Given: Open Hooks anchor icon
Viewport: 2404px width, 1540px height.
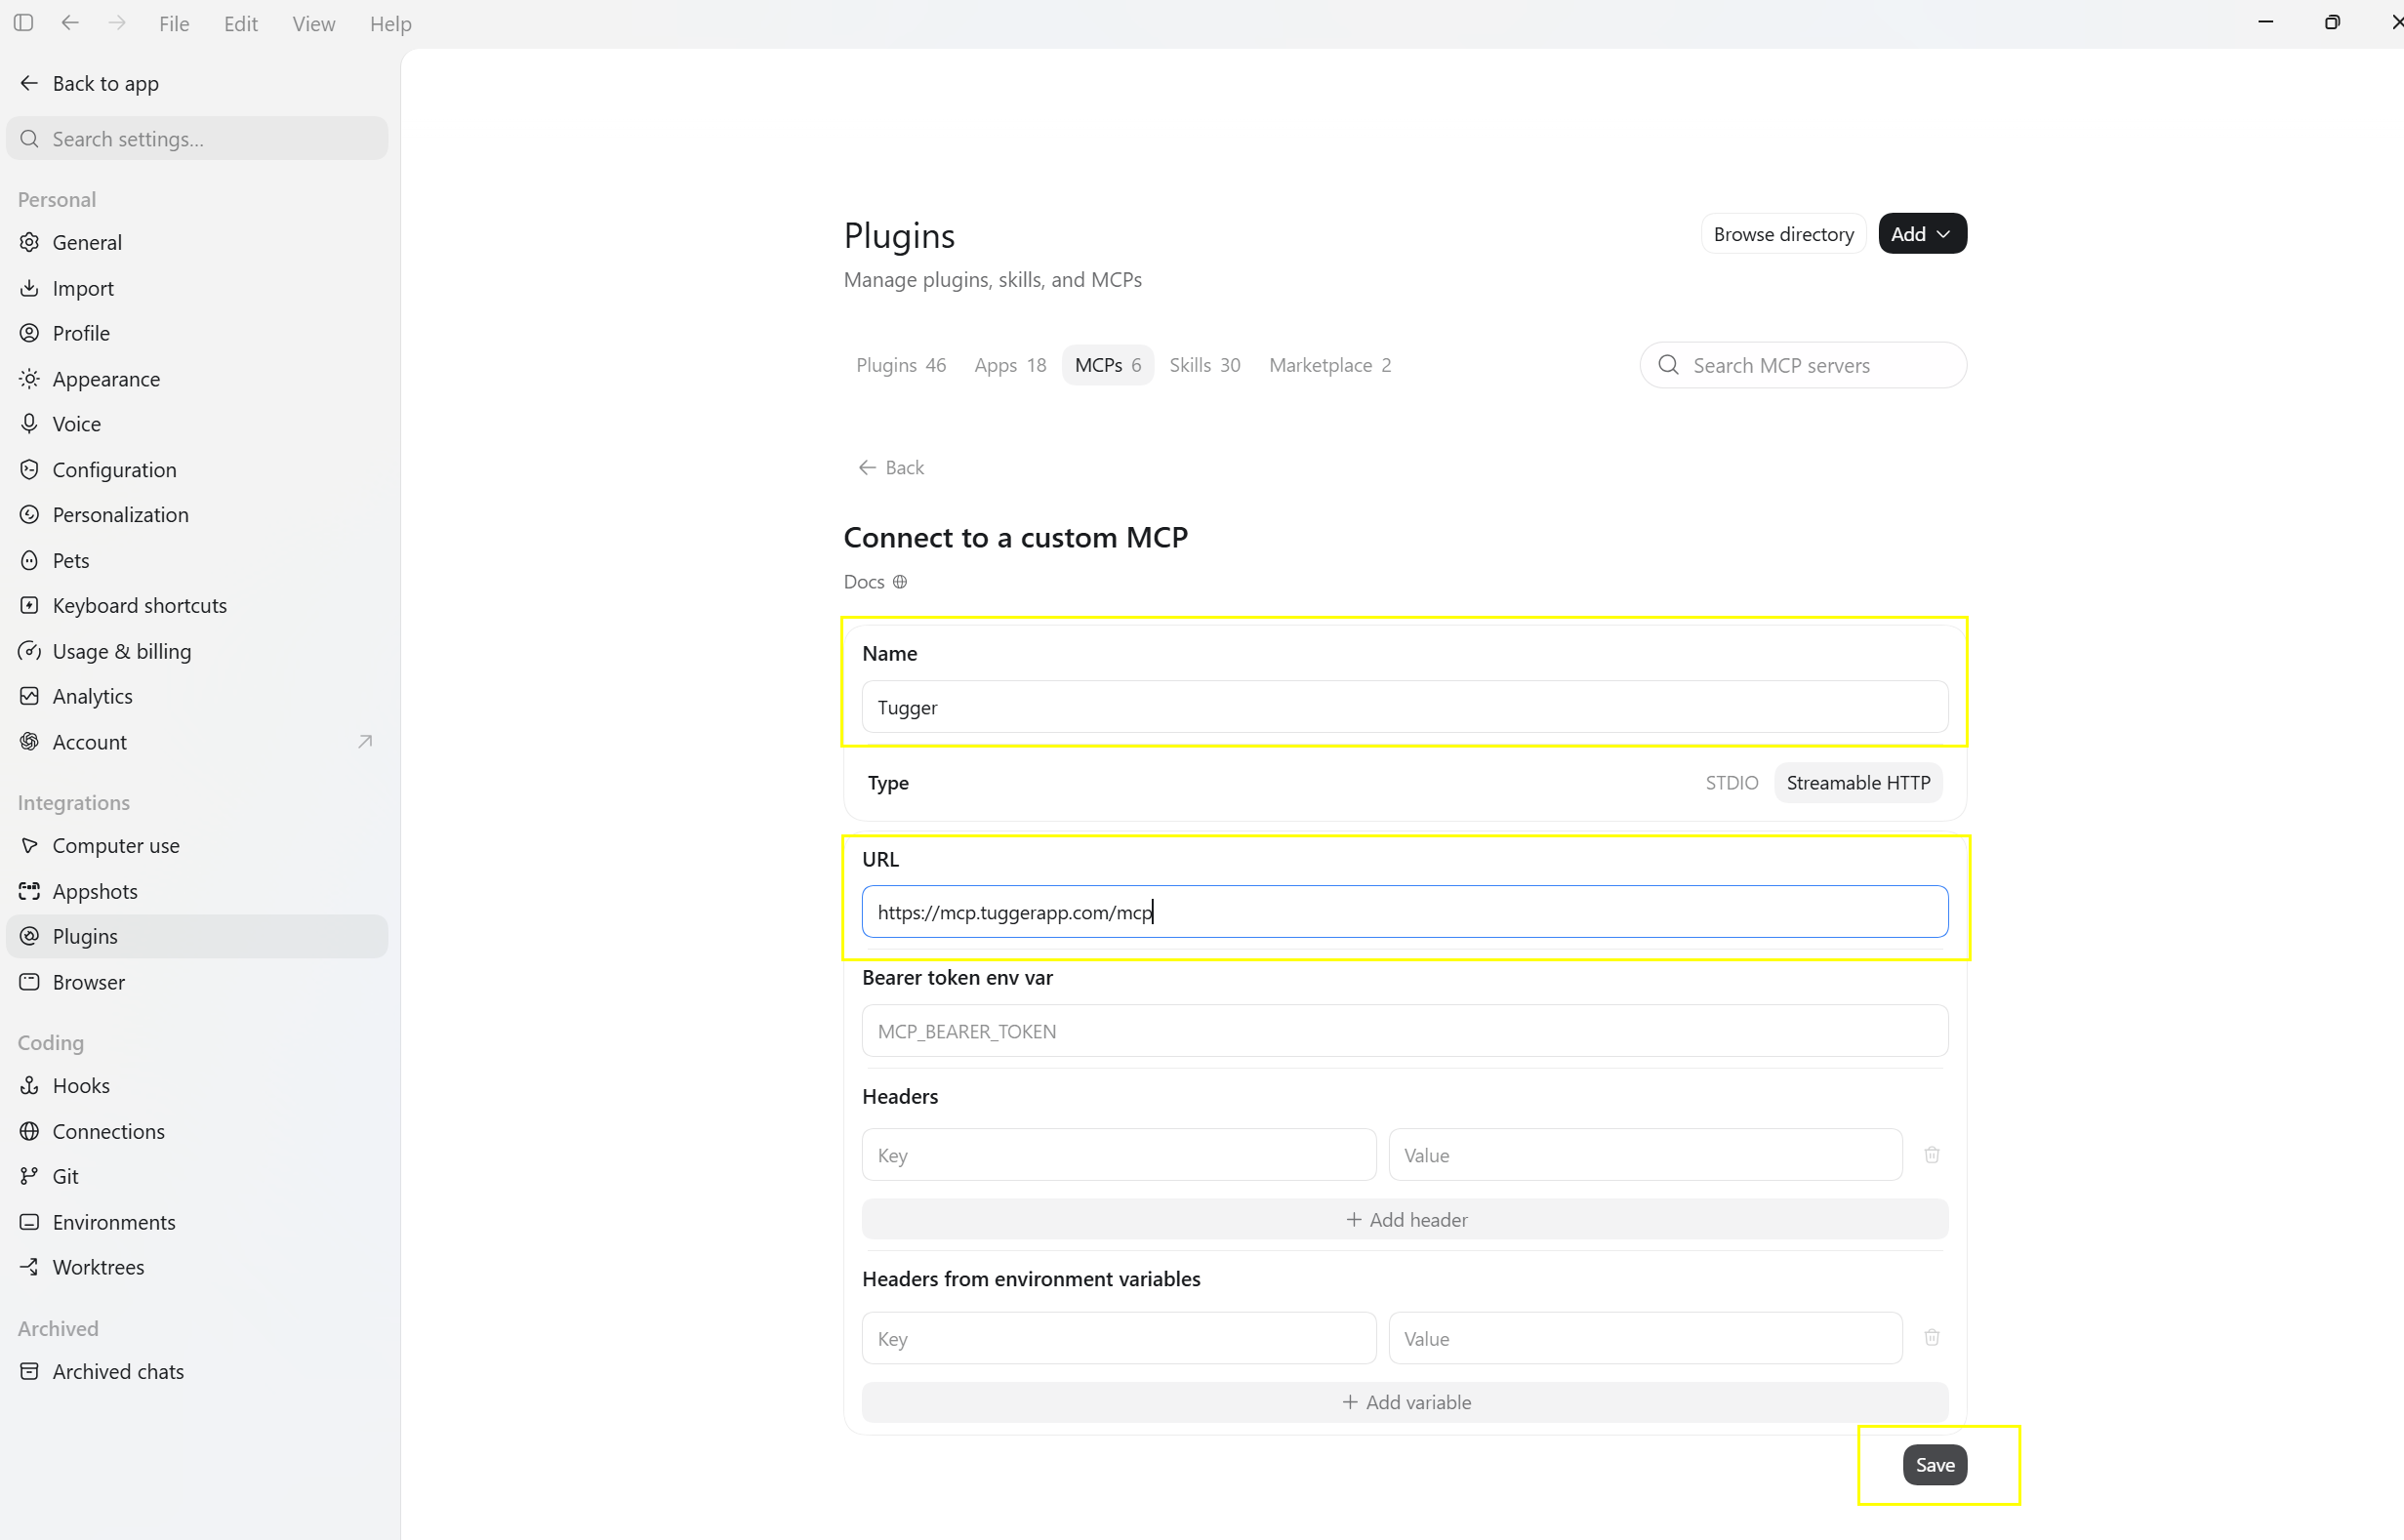Looking at the screenshot, I should (30, 1086).
